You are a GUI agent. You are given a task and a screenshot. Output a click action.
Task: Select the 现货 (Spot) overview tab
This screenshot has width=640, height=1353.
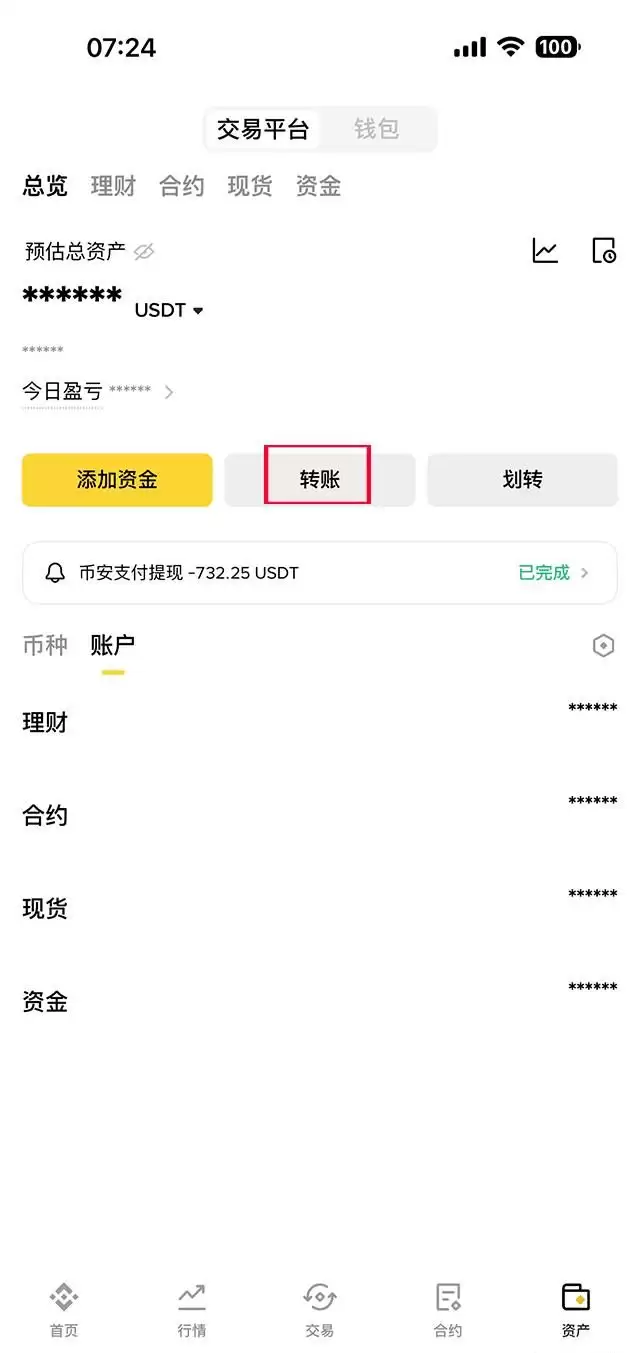tap(248, 185)
